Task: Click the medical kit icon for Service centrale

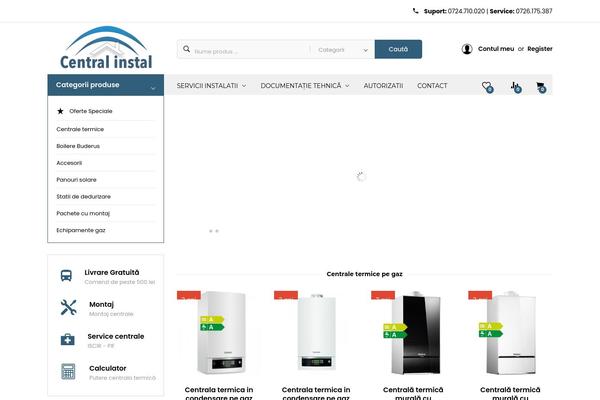Action: click(x=68, y=339)
